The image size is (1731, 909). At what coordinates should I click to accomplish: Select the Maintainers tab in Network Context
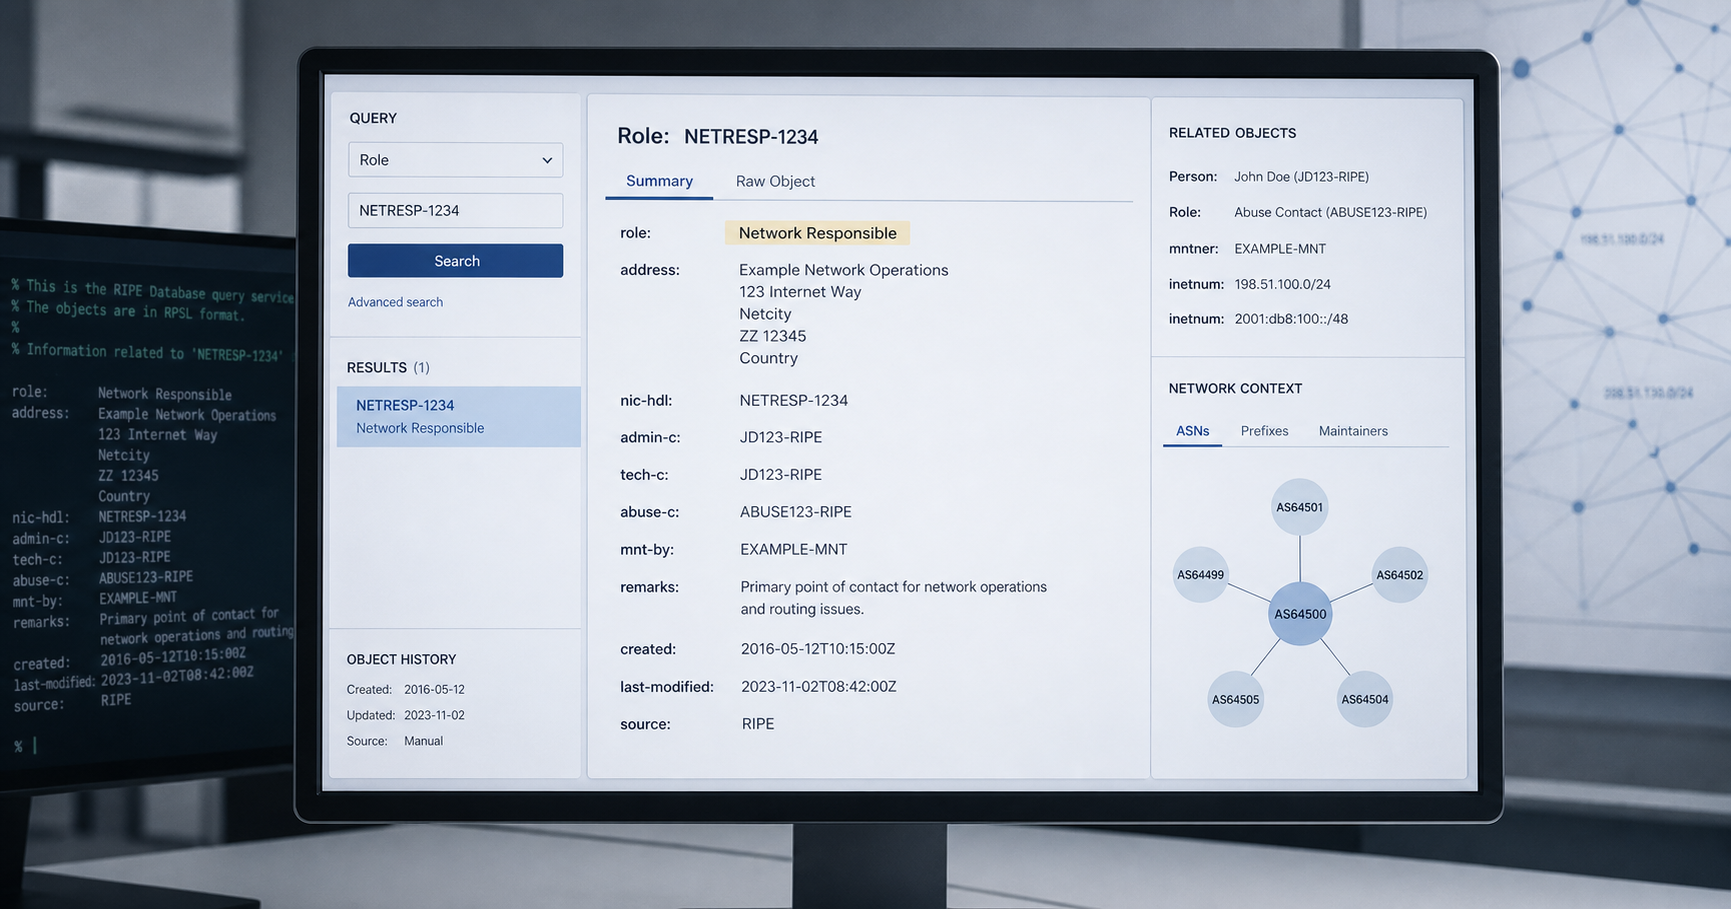click(1353, 431)
